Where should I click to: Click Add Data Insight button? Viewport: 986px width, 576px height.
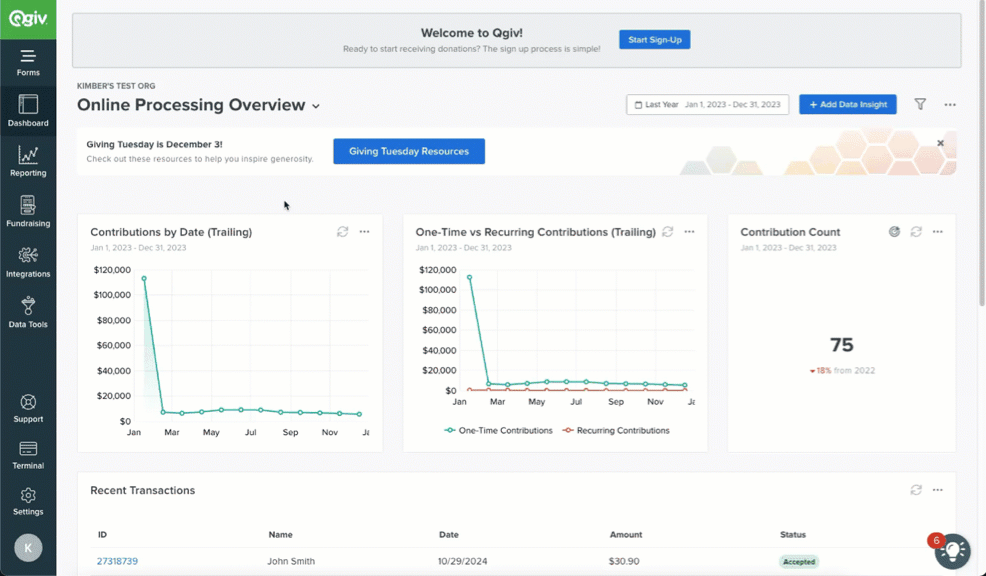click(848, 104)
